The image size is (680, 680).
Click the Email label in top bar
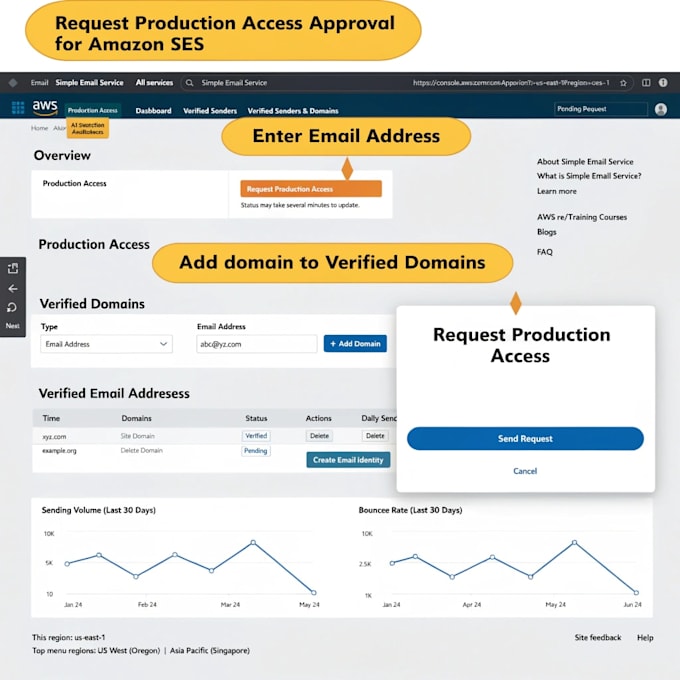pos(39,82)
